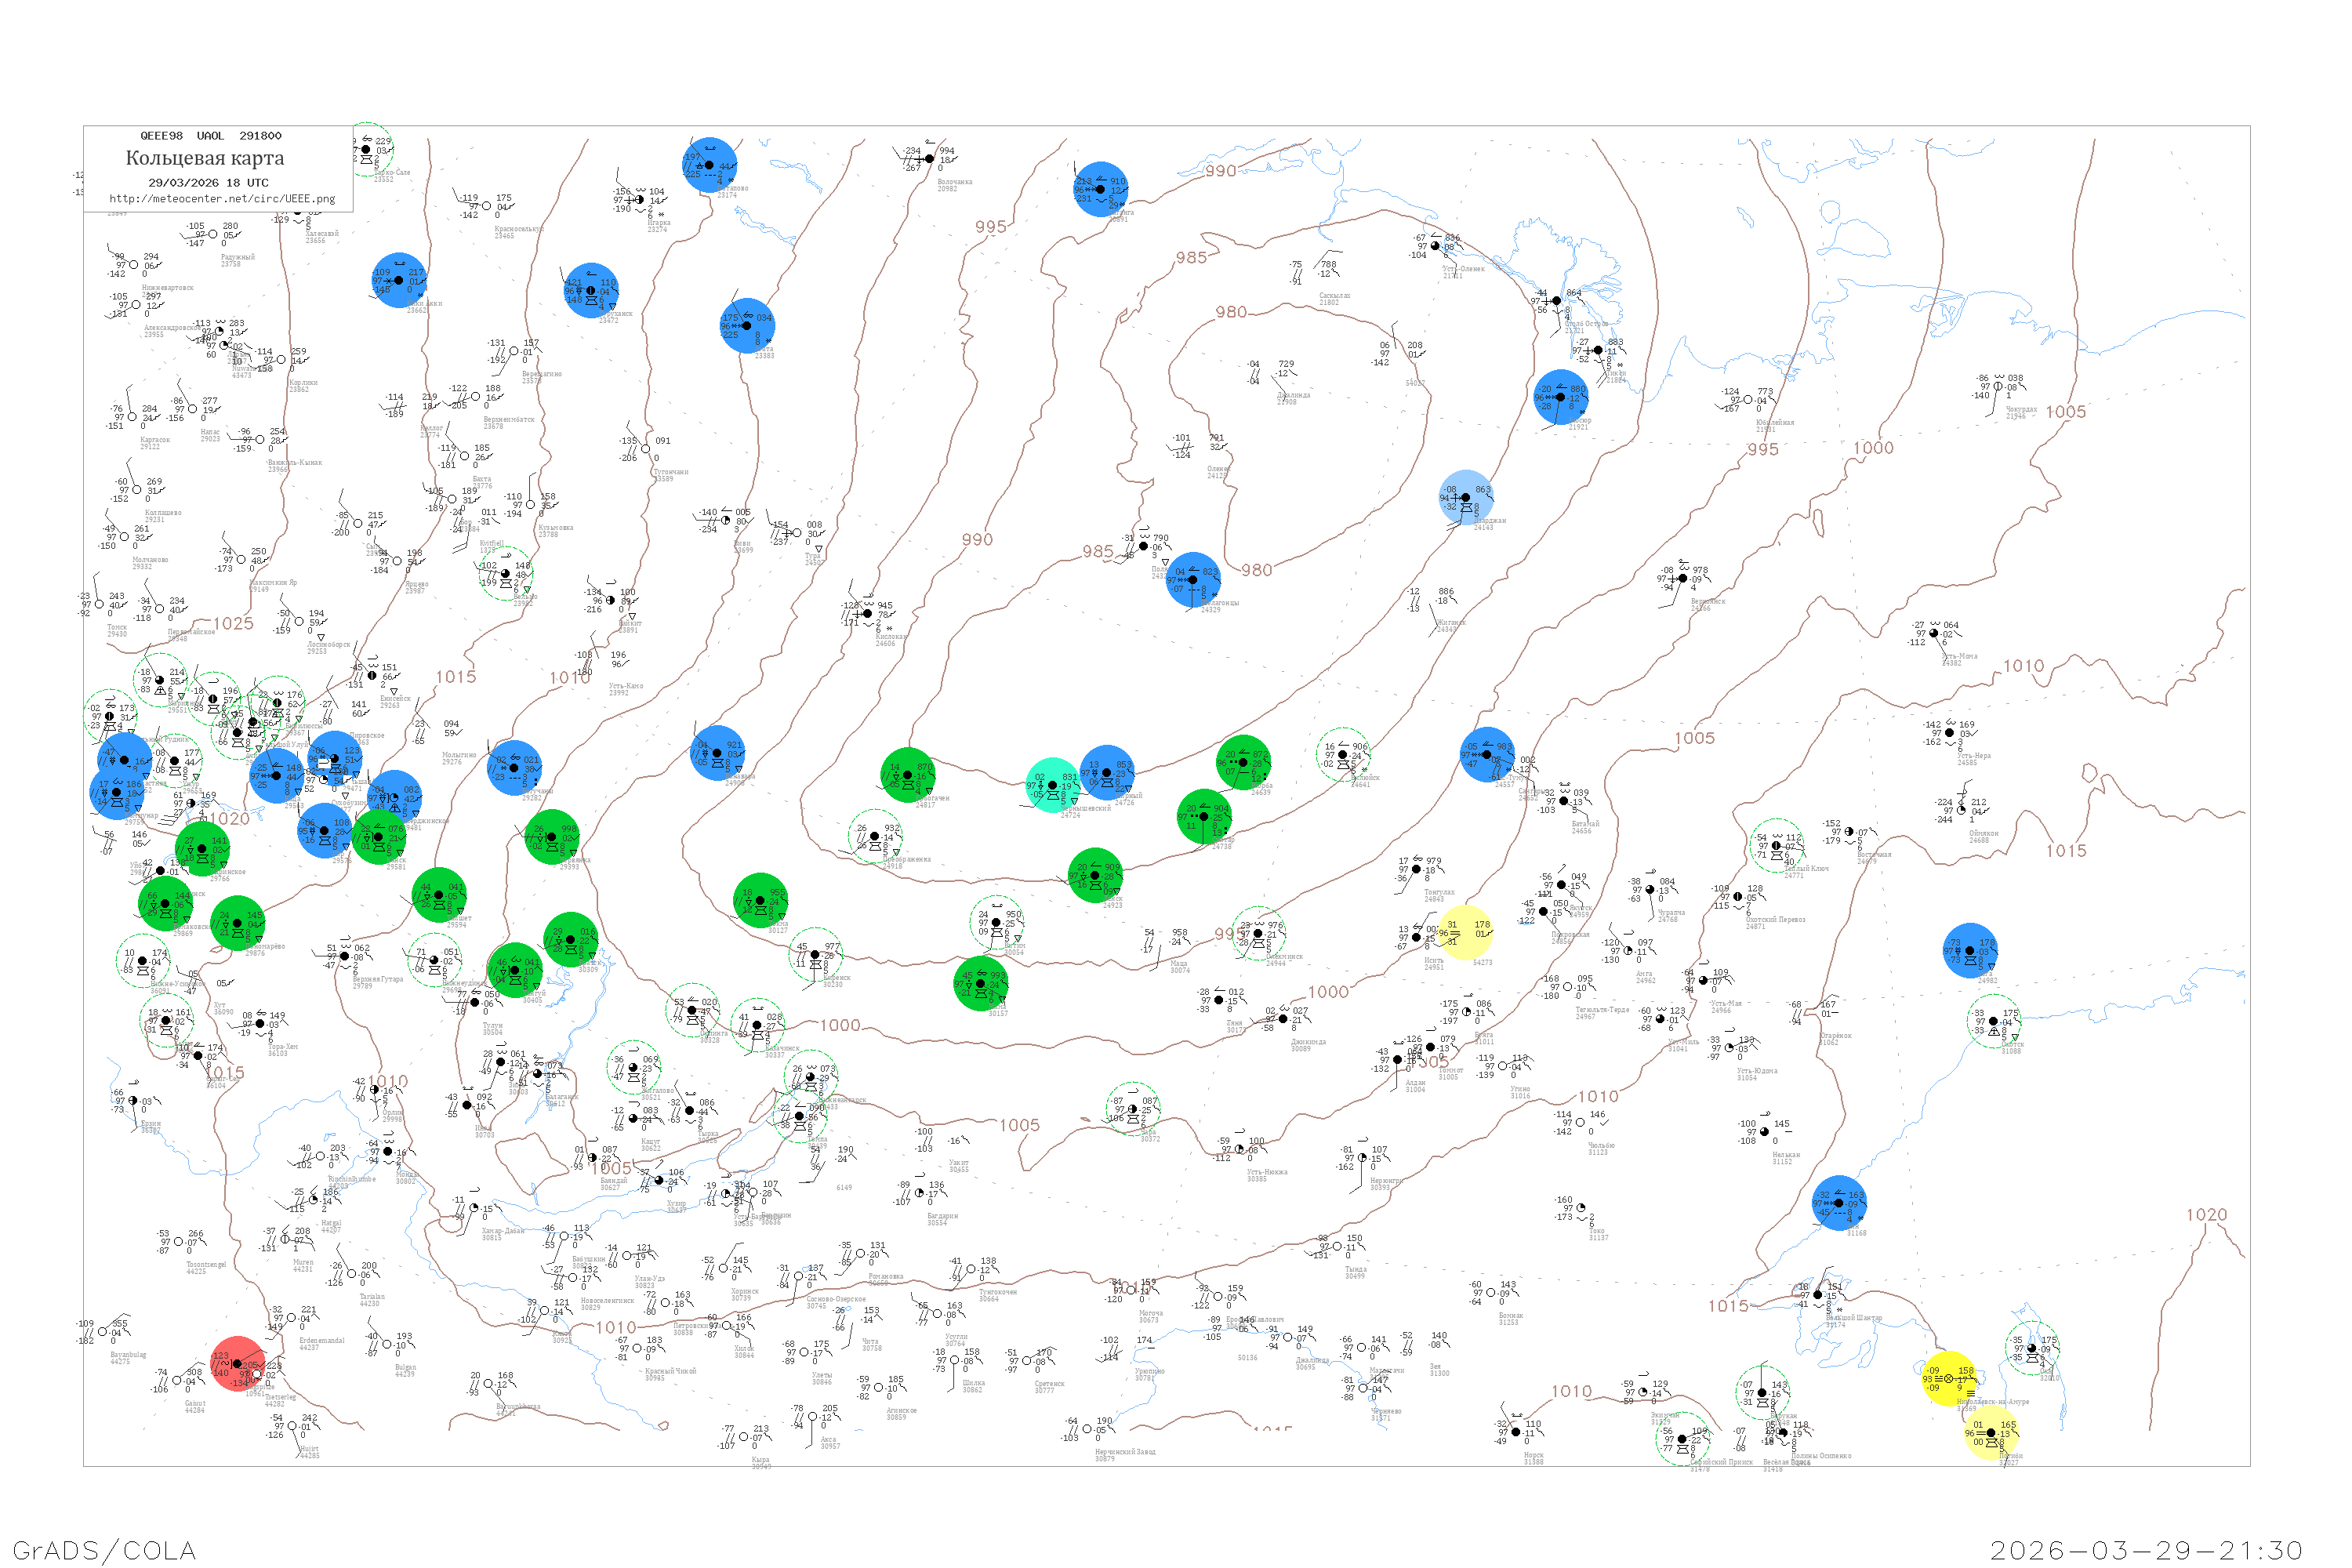The width and height of the screenshot is (2352, 1568).
Task: Click the light-blue Джарджан station marker
Action: [x=1466, y=497]
